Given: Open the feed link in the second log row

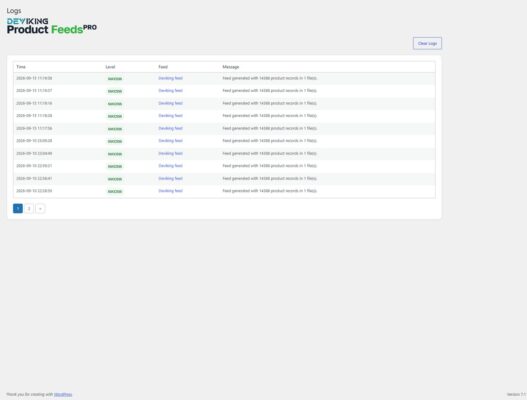Looking at the screenshot, I should tap(170, 91).
